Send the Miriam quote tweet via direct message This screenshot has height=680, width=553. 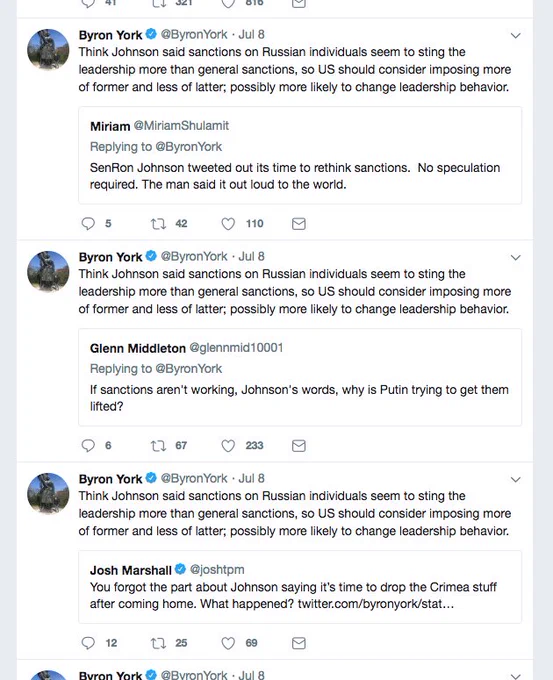(x=299, y=224)
